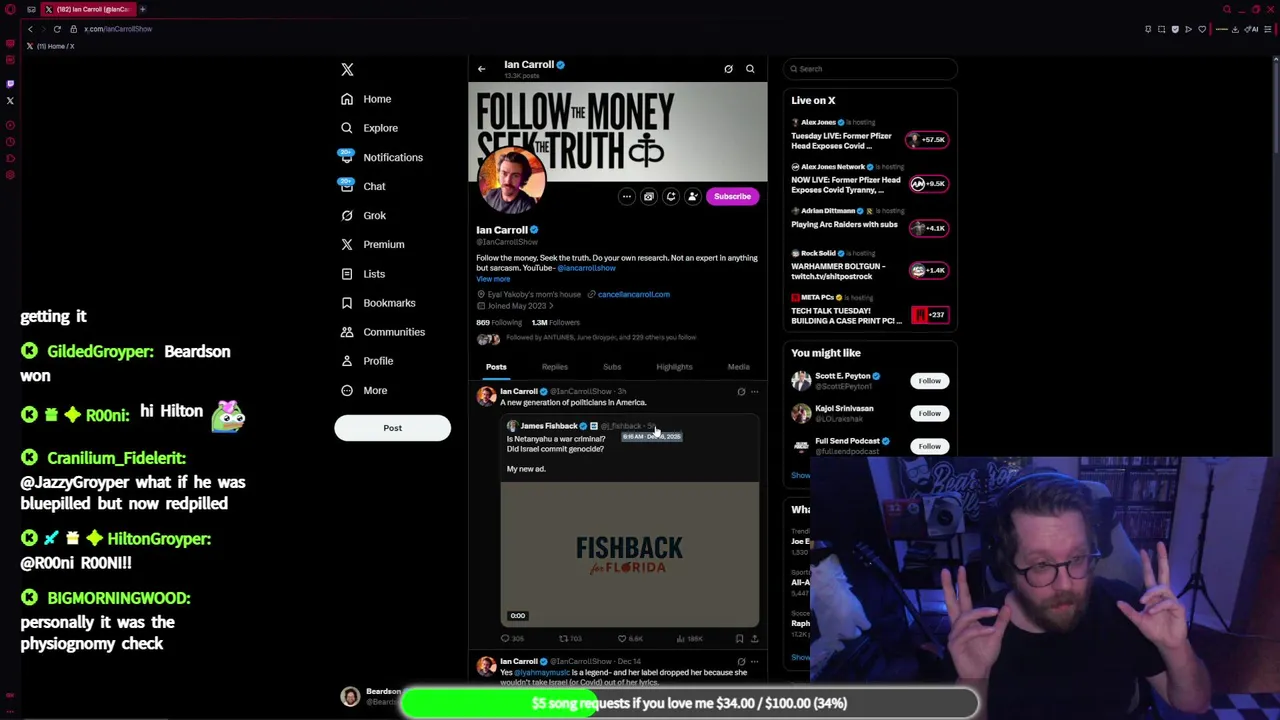Click the X search field

[870, 69]
